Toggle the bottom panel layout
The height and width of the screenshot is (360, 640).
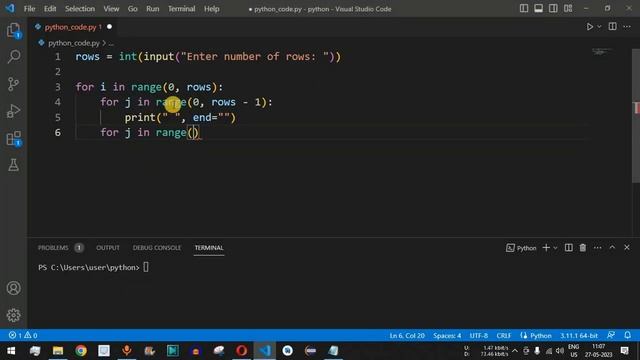(x=538, y=9)
